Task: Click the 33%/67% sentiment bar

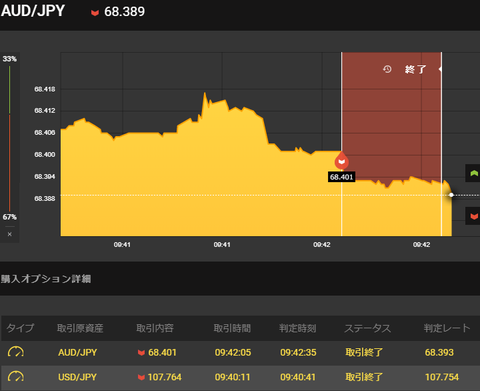Action: pos(10,138)
